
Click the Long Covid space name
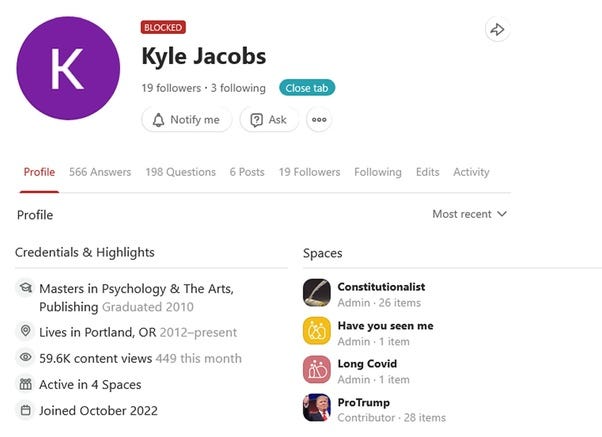(367, 364)
